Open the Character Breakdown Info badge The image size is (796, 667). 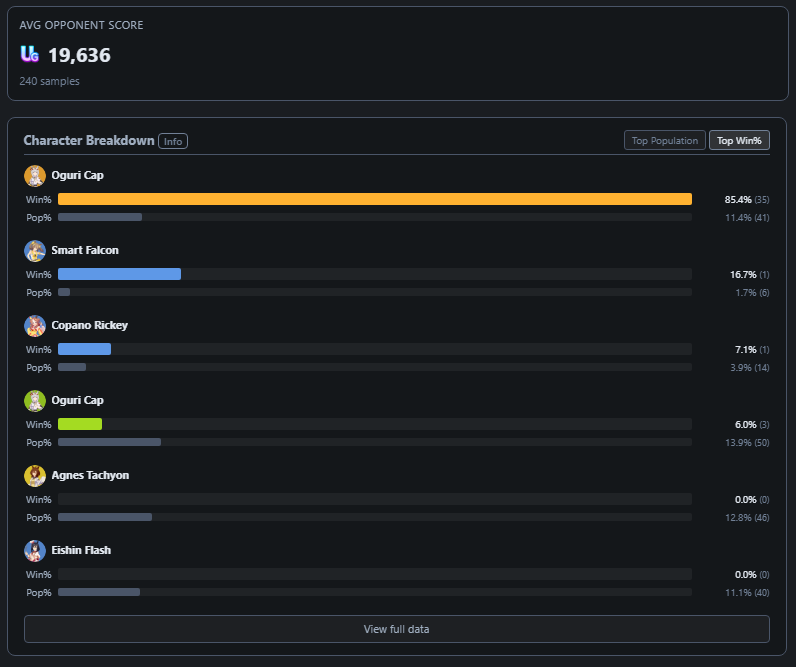173,141
